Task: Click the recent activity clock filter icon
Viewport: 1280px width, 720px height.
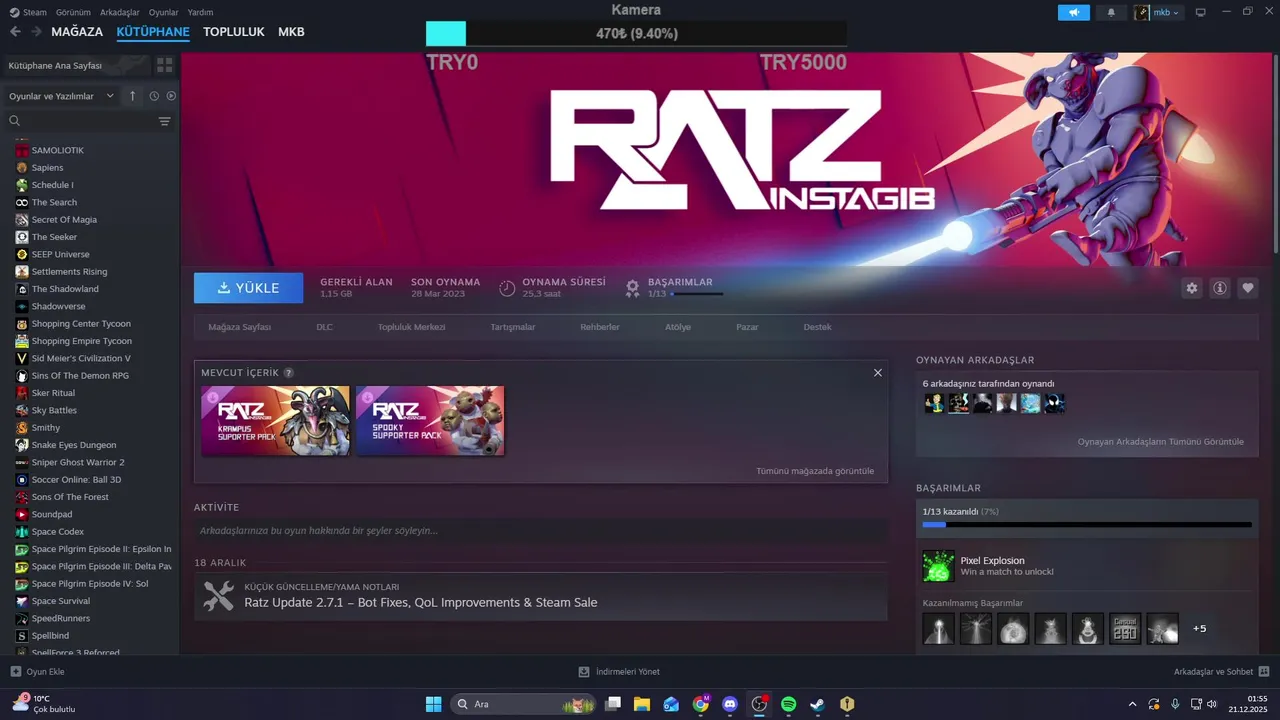Action: click(154, 96)
